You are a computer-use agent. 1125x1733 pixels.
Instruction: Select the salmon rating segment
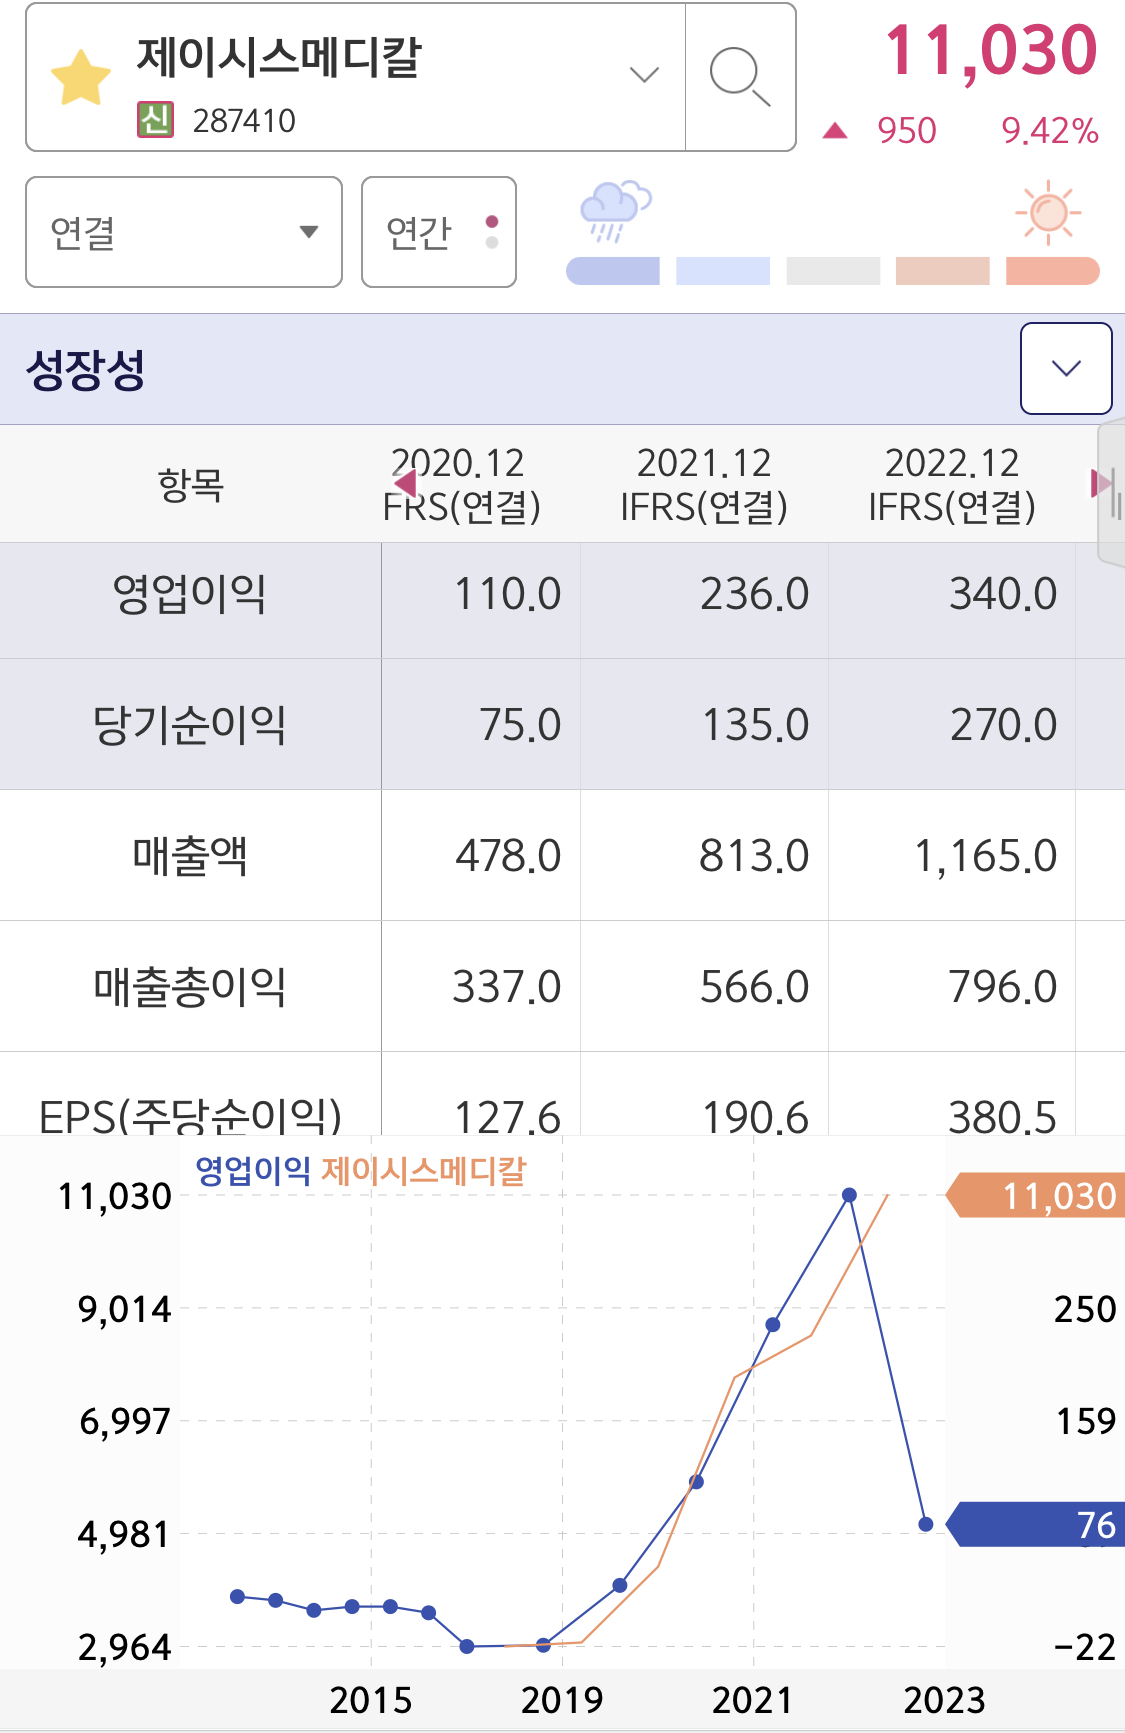1053,271
